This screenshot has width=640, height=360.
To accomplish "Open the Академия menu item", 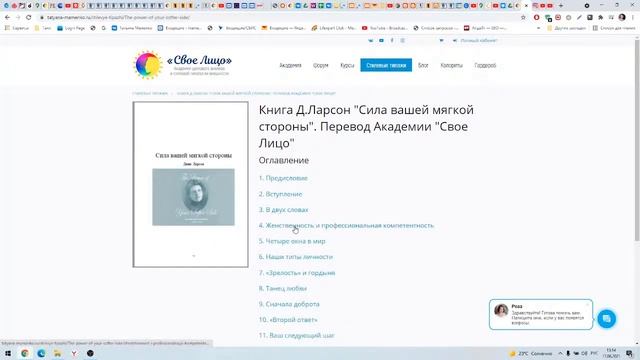I will point(290,65).
